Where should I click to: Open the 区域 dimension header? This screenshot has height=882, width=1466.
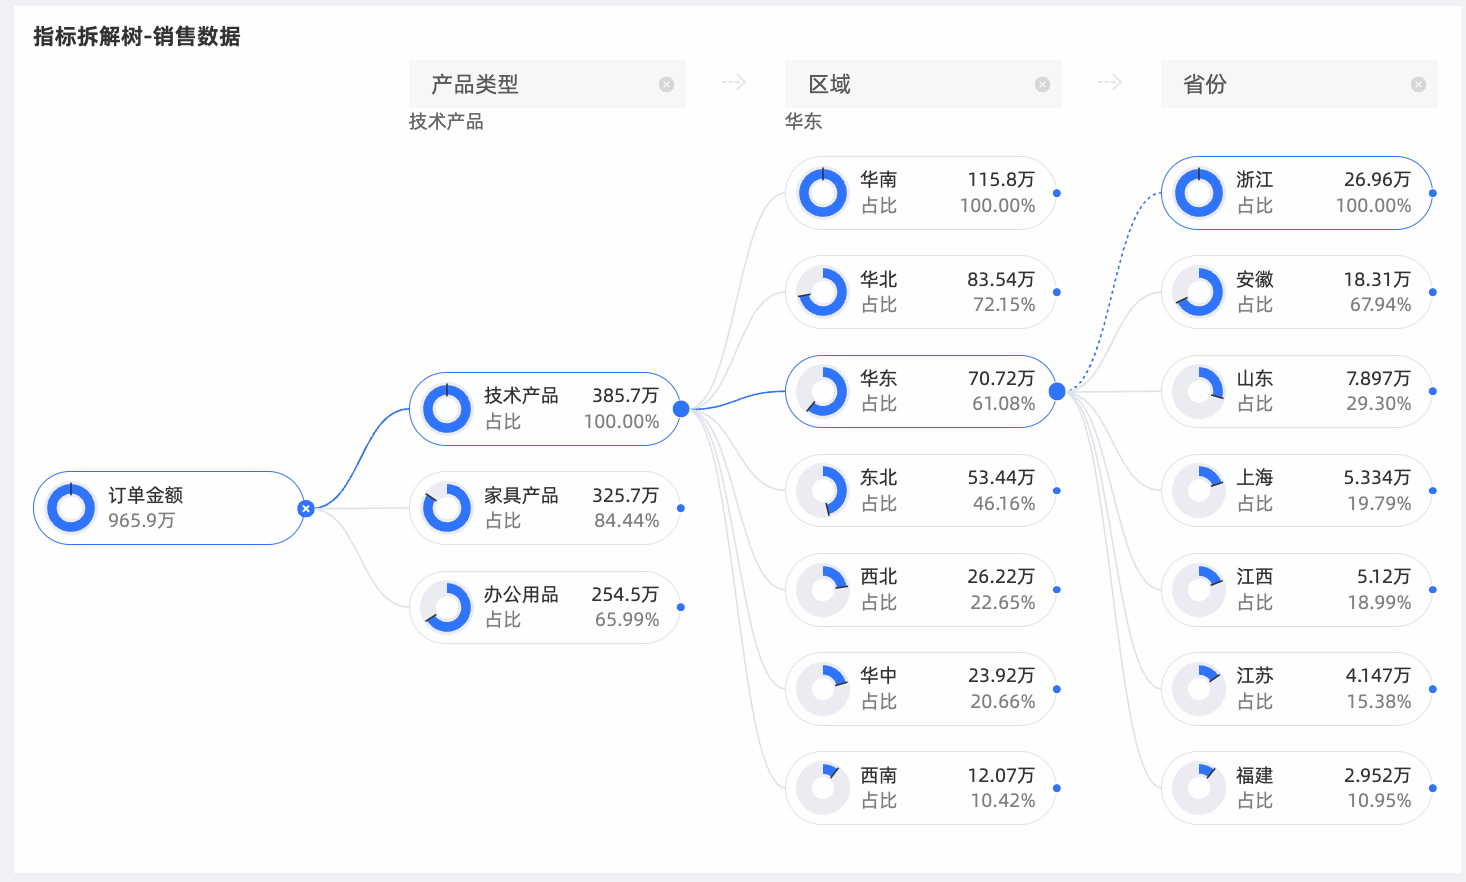[923, 84]
